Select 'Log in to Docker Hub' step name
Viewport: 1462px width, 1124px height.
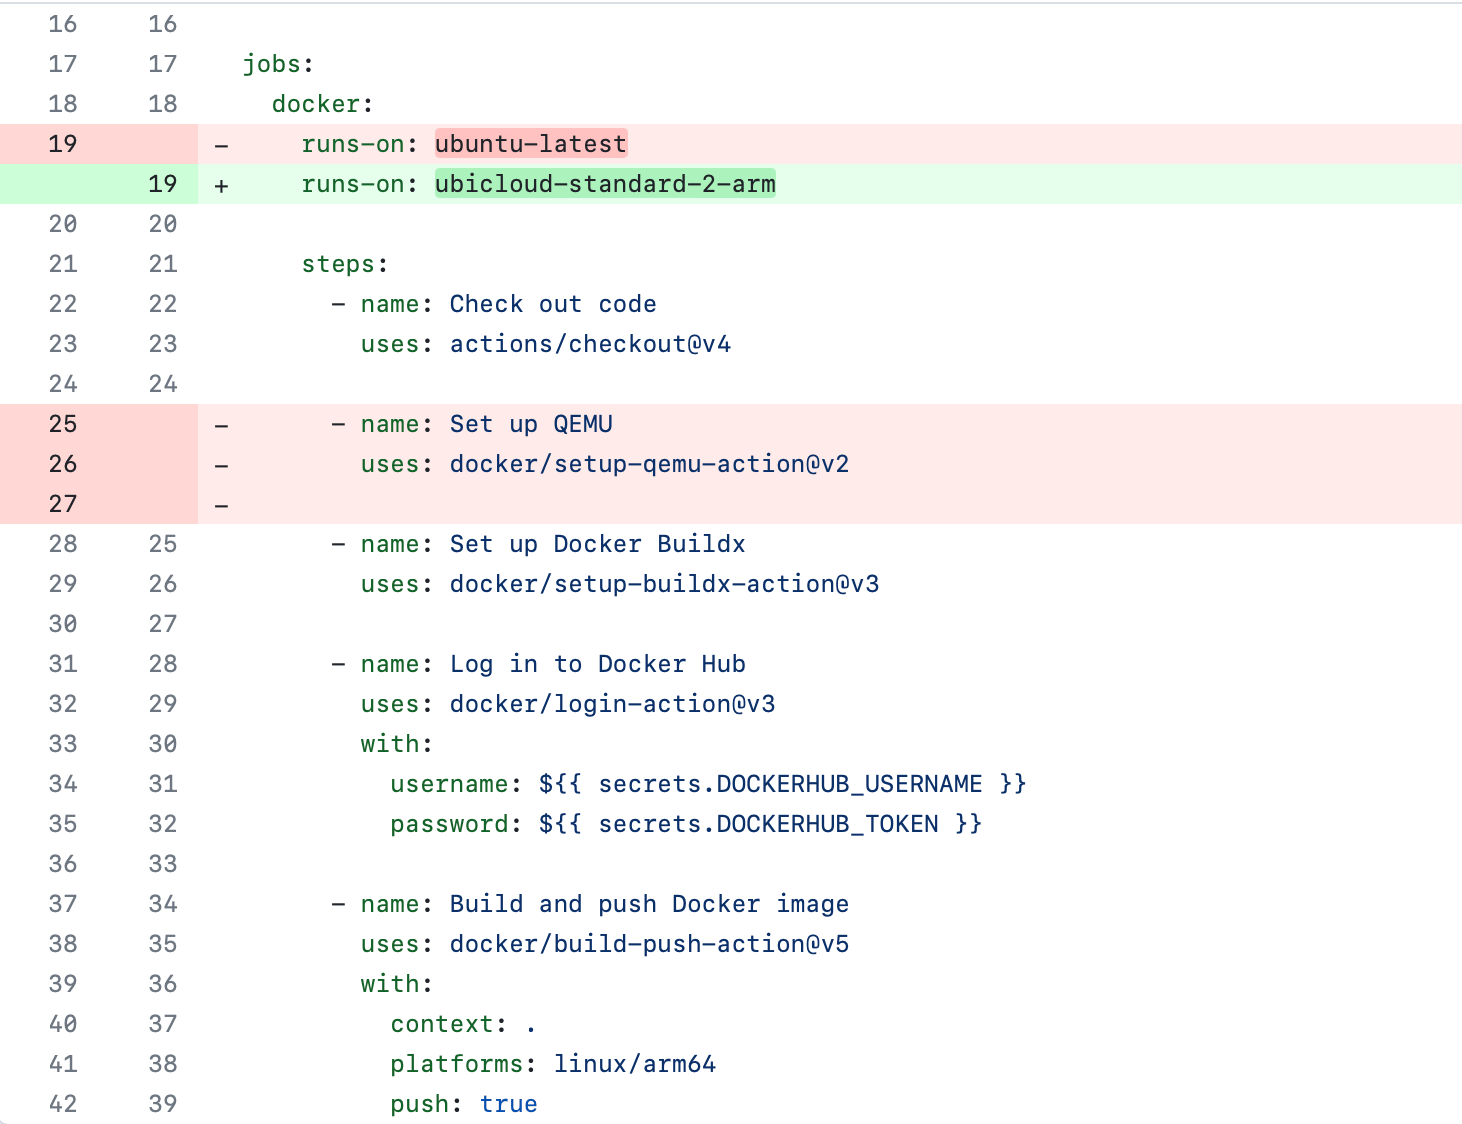click(x=597, y=664)
